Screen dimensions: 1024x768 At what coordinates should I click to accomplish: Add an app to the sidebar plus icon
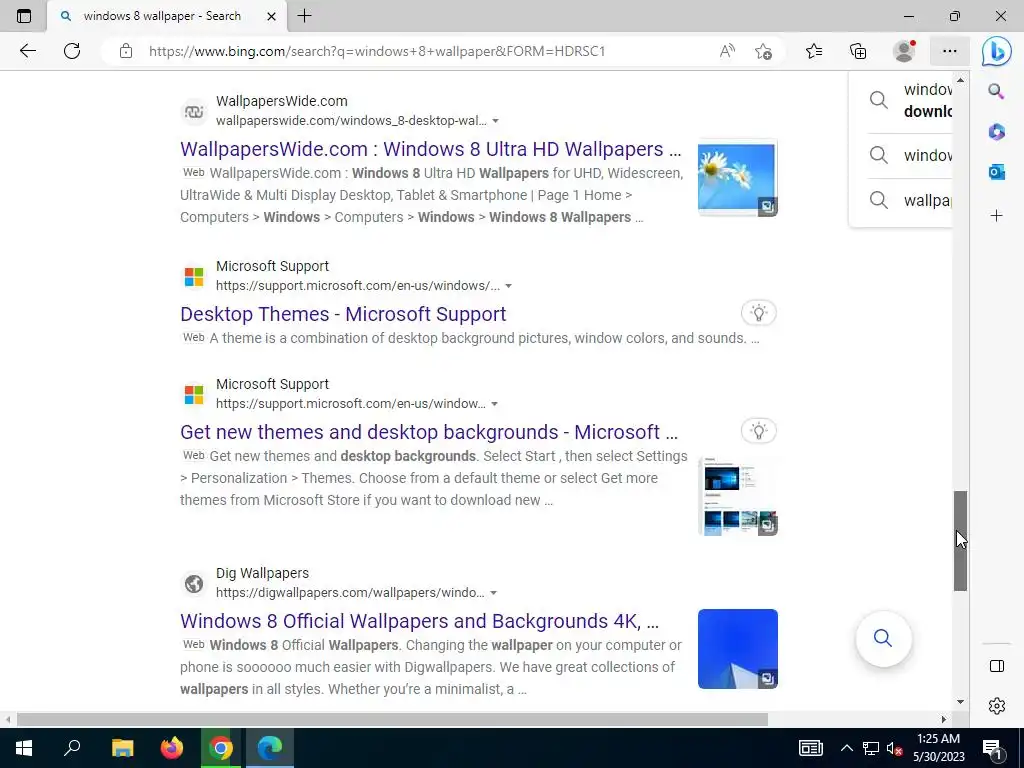tap(997, 216)
